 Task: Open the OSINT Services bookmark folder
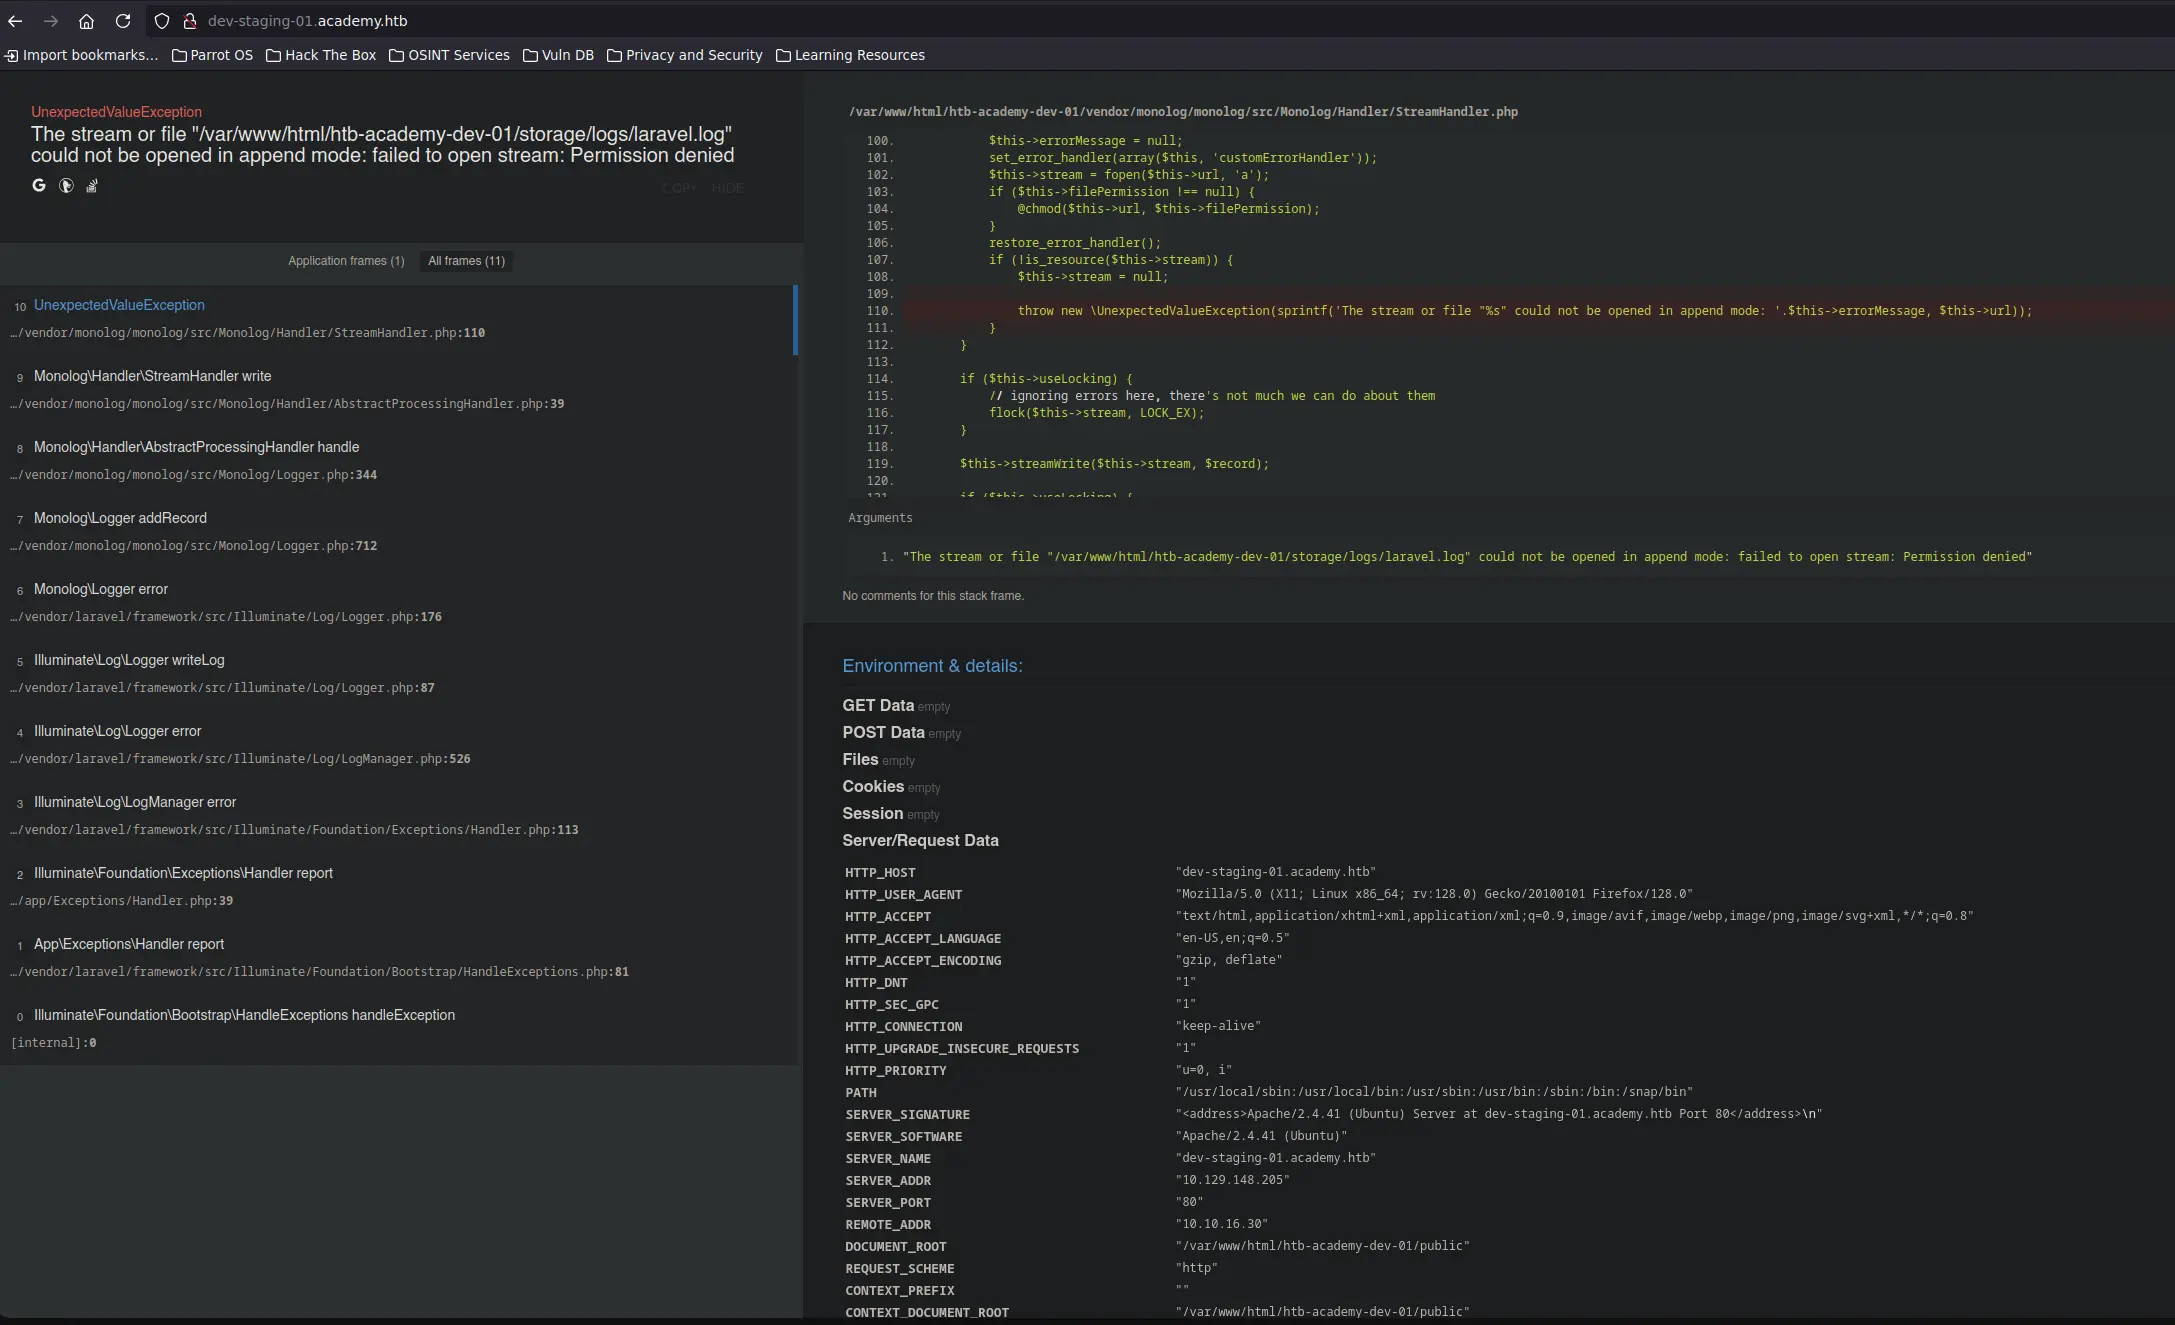pyautogui.click(x=449, y=55)
